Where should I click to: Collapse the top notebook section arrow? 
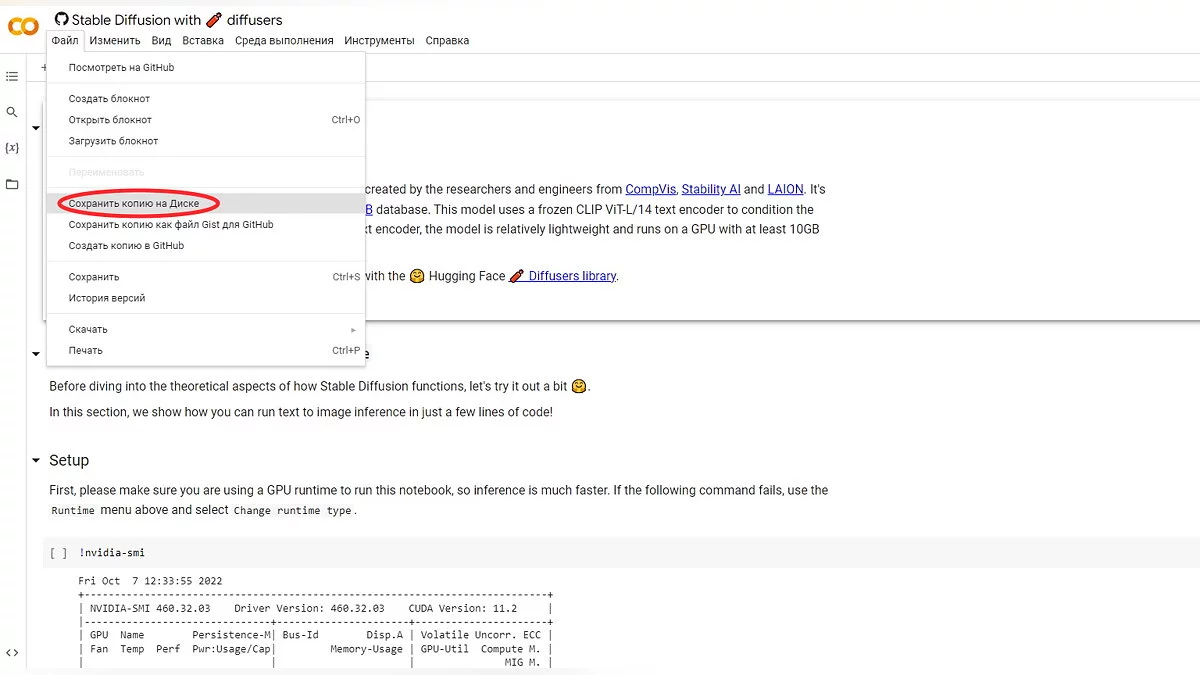(36, 128)
